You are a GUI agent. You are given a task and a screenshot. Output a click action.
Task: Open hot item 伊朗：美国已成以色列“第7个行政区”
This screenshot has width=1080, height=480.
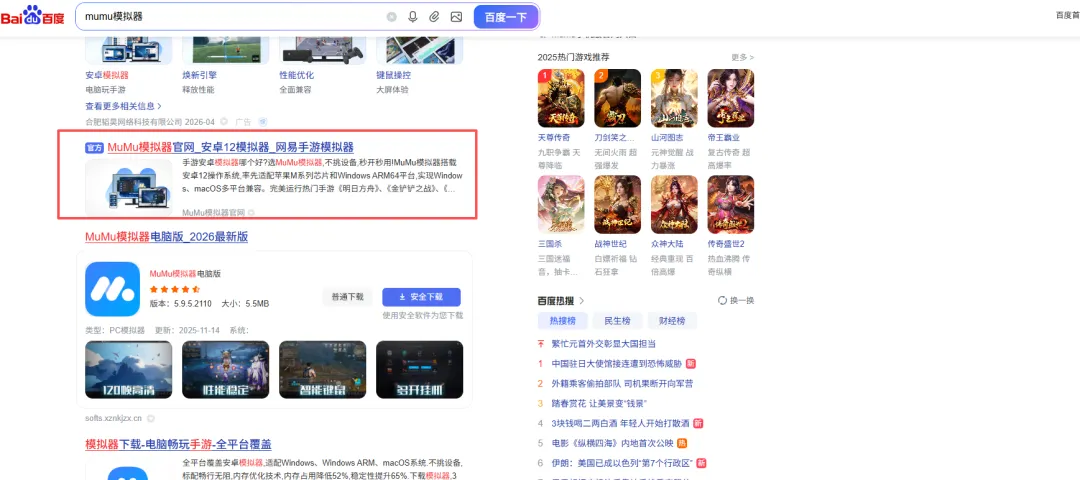[x=623, y=463]
